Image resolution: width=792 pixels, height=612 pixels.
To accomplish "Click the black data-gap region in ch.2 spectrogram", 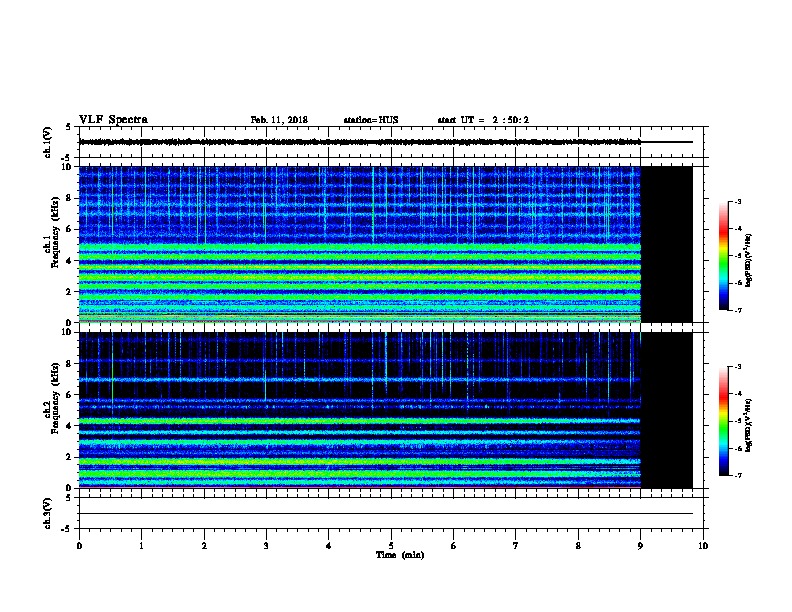I will tap(667, 410).
